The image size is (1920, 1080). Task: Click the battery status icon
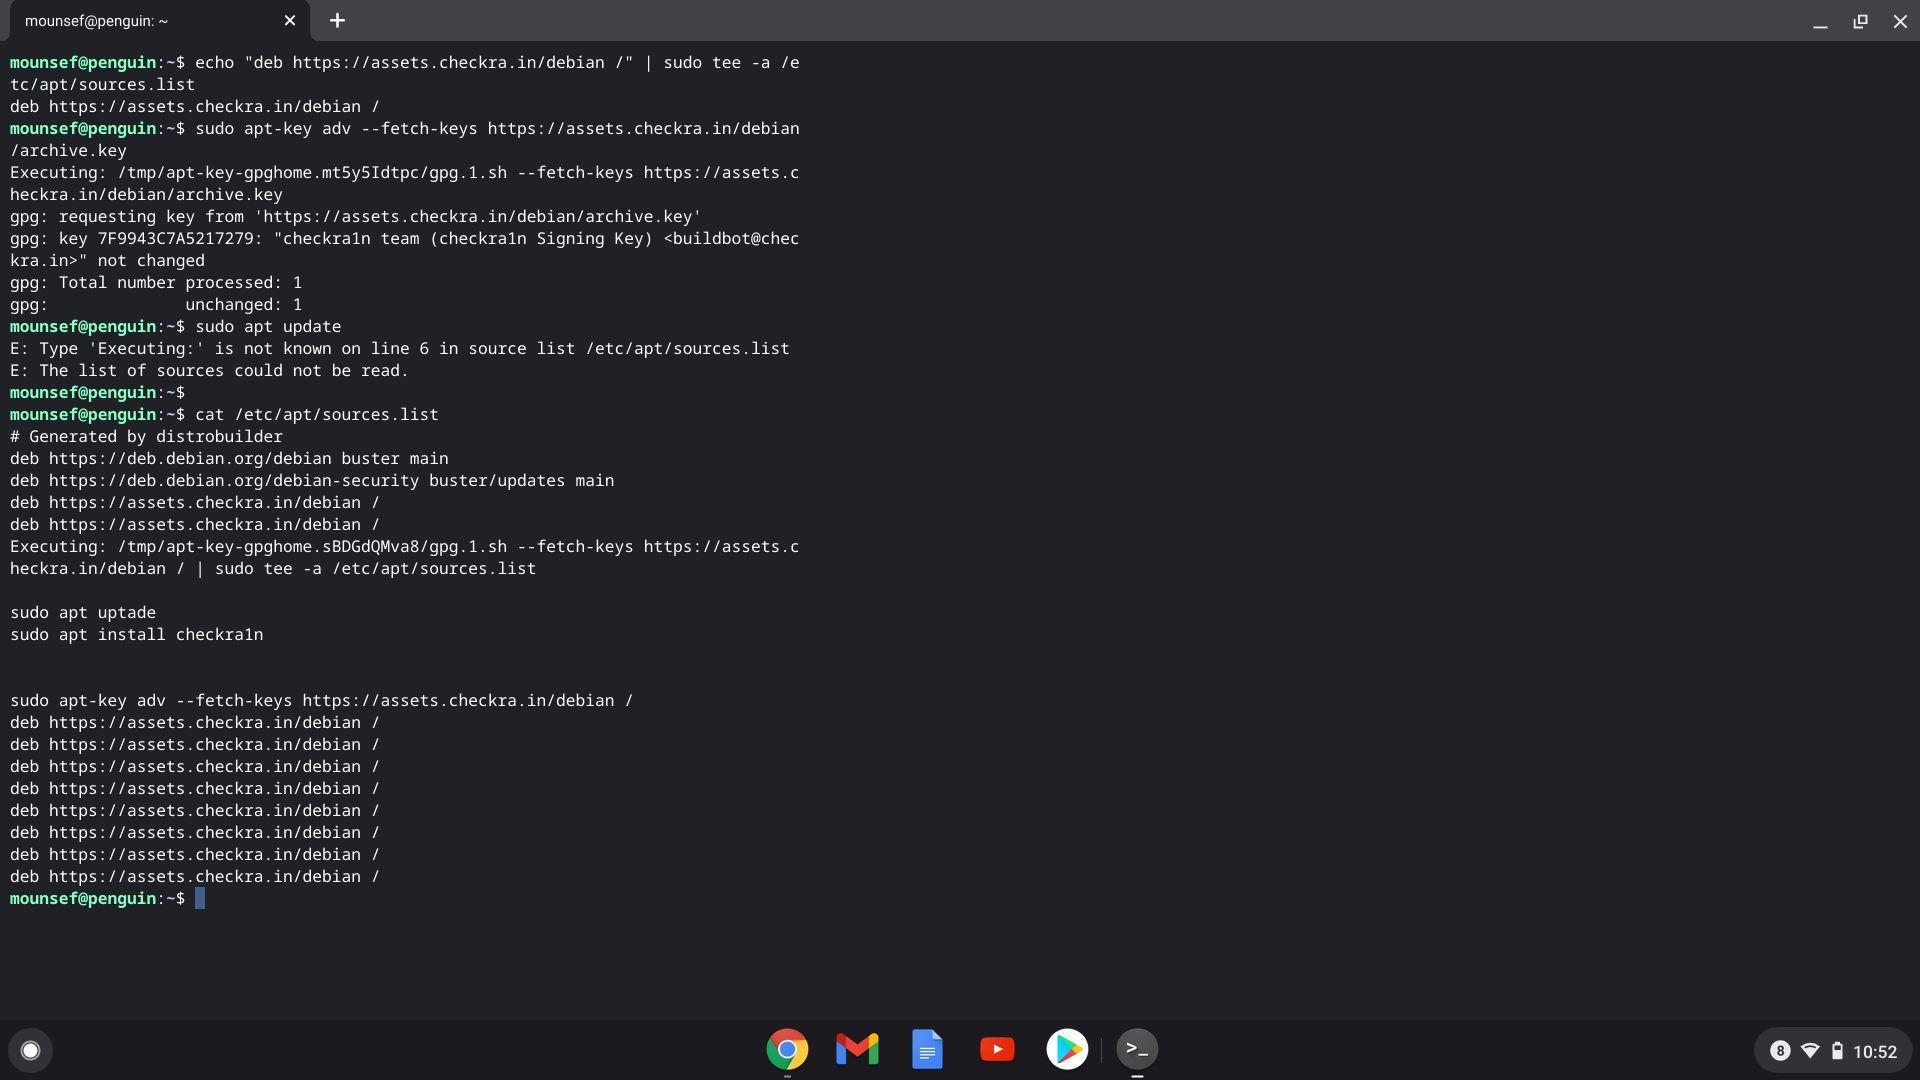point(1837,1051)
